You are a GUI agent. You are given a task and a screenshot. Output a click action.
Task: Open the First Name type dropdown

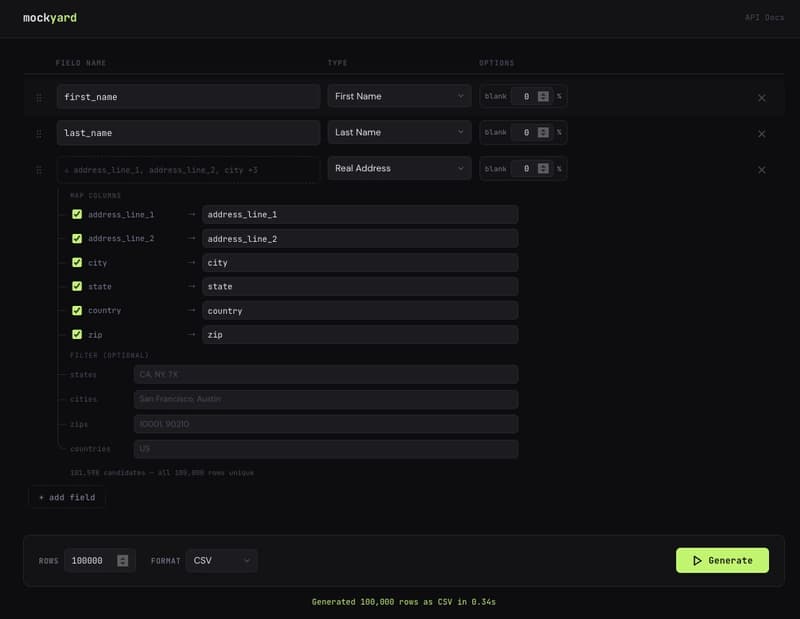(399, 96)
